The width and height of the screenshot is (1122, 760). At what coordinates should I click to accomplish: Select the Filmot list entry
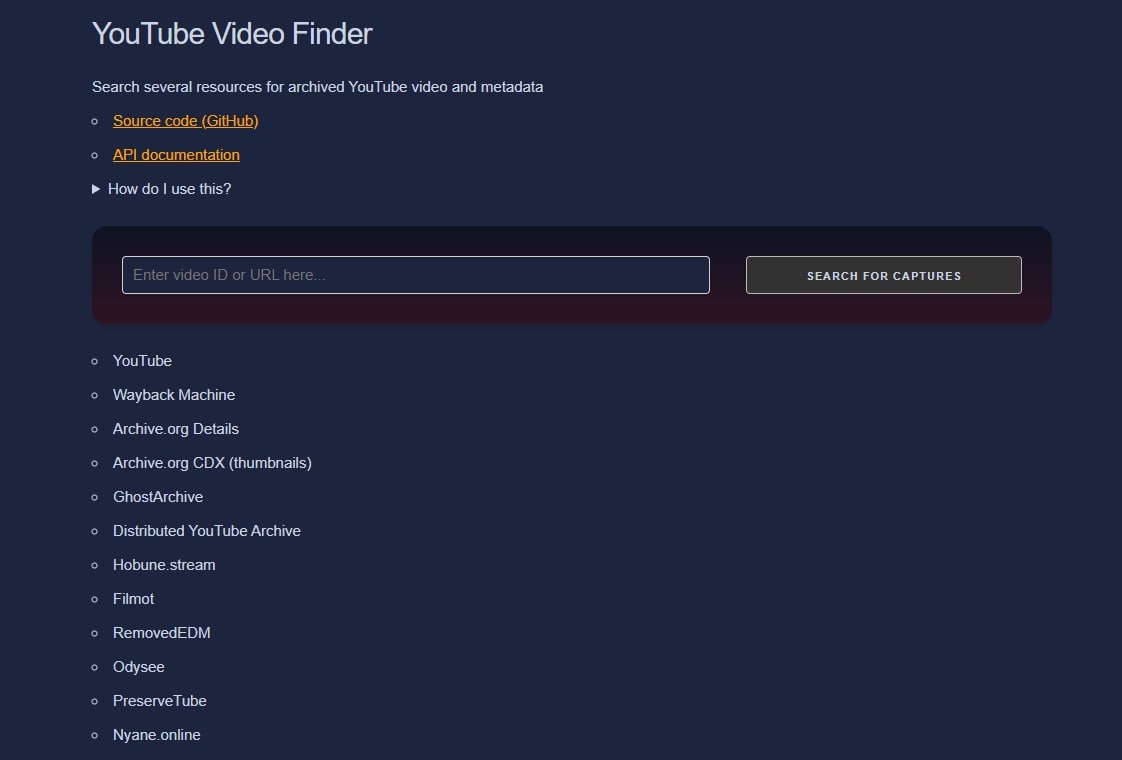(x=133, y=599)
